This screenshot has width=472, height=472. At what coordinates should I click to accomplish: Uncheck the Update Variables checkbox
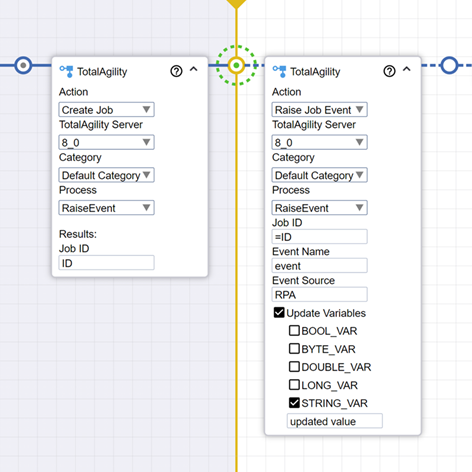click(279, 313)
